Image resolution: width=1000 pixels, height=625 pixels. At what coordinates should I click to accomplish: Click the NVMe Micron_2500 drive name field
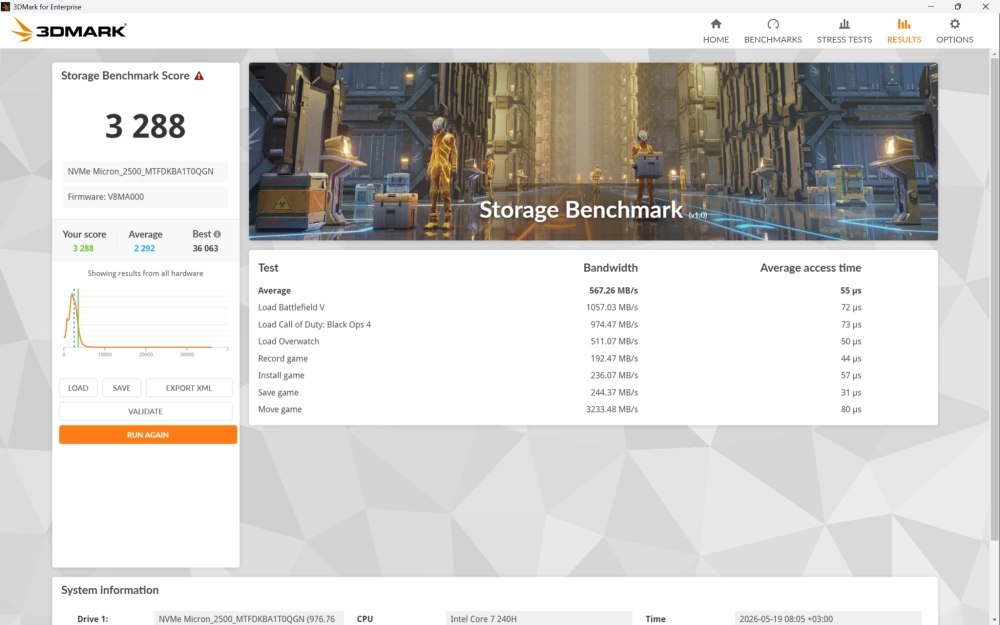coord(145,172)
